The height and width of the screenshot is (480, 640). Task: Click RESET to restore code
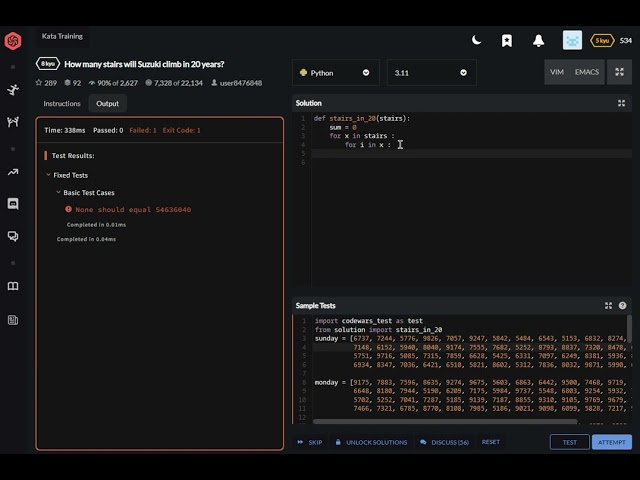(x=491, y=442)
